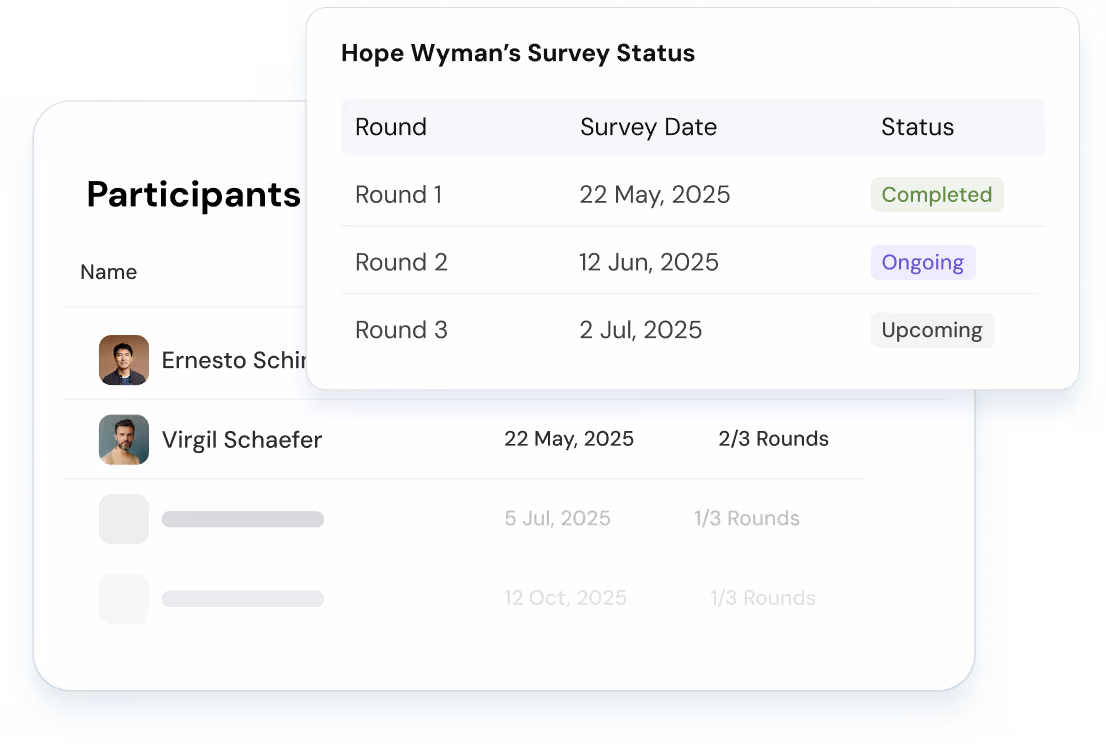Image resolution: width=1106 pixels, height=749 pixels.
Task: Click Hope Wyman's Survey Status panel title
Action: click(518, 53)
